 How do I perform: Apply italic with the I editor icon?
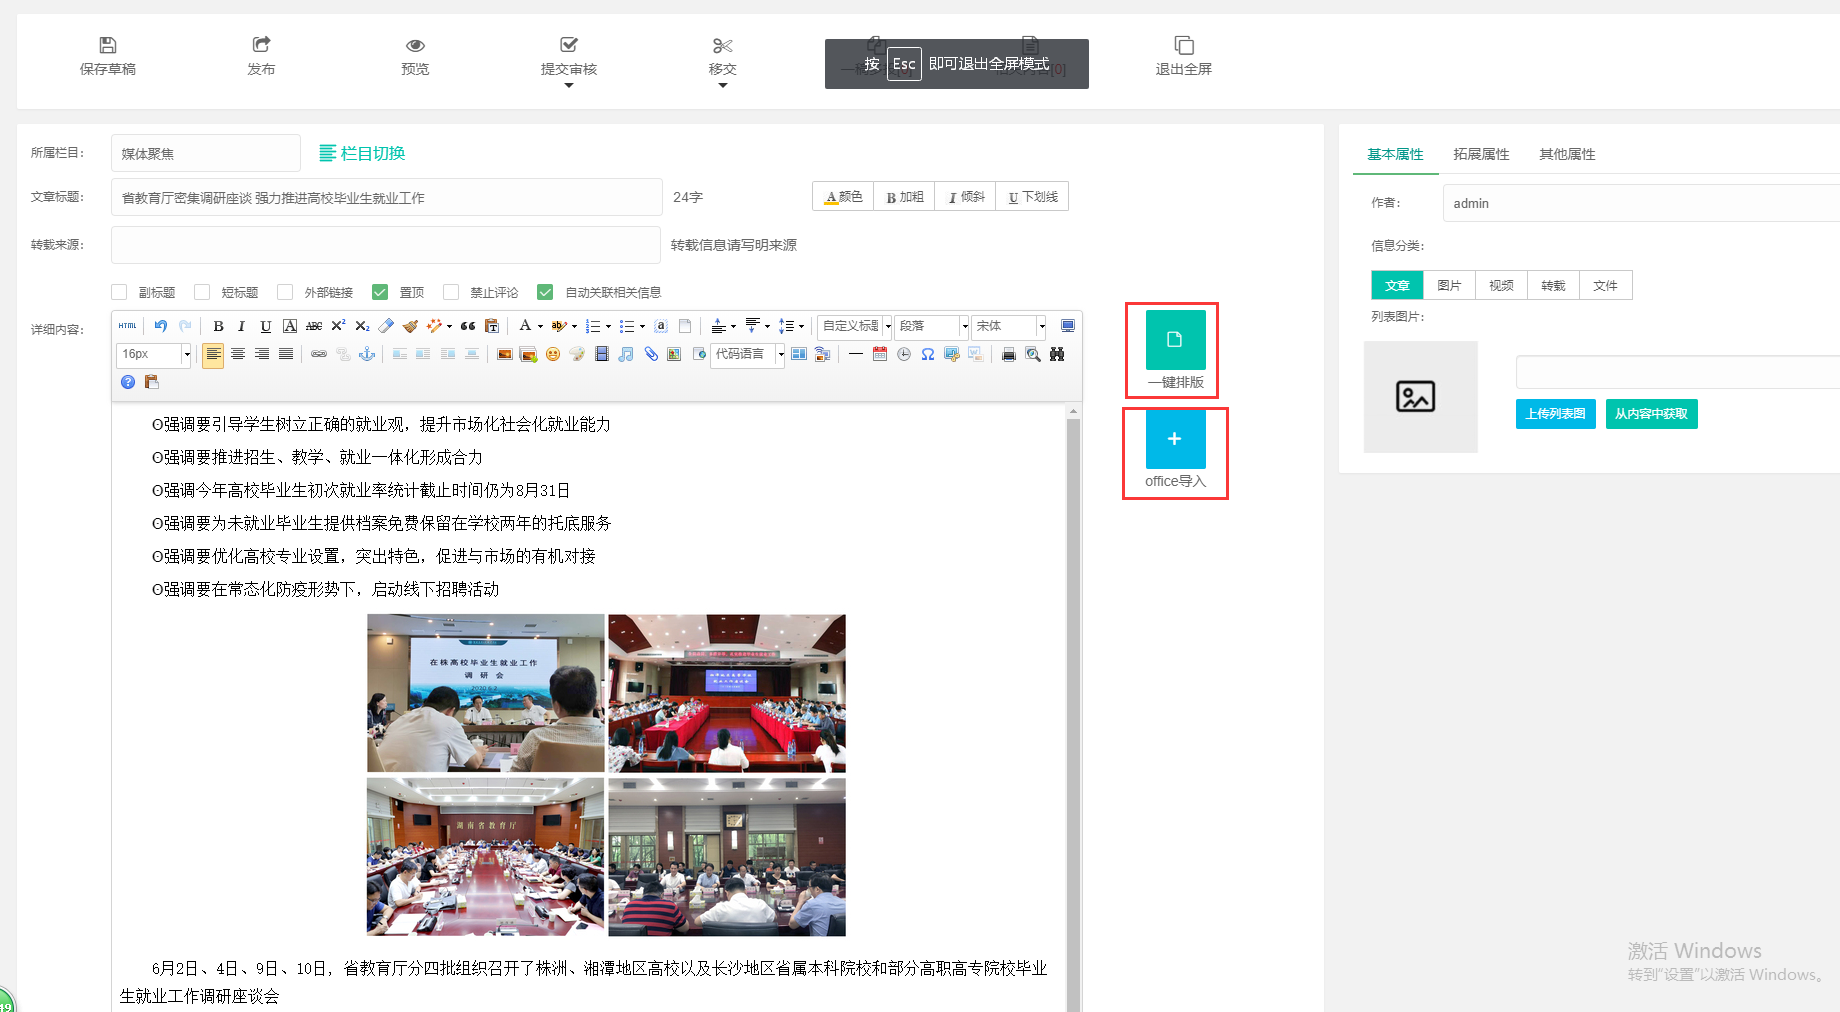241,326
